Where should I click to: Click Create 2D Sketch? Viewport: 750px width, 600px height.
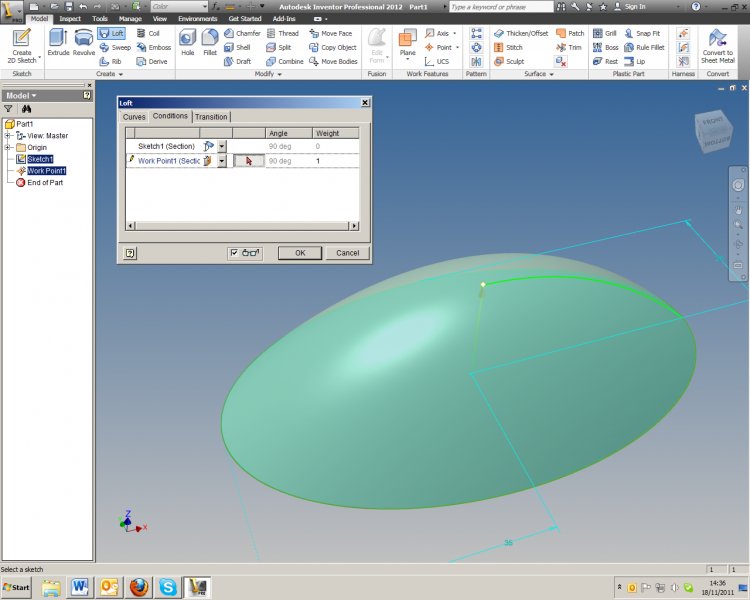21,45
